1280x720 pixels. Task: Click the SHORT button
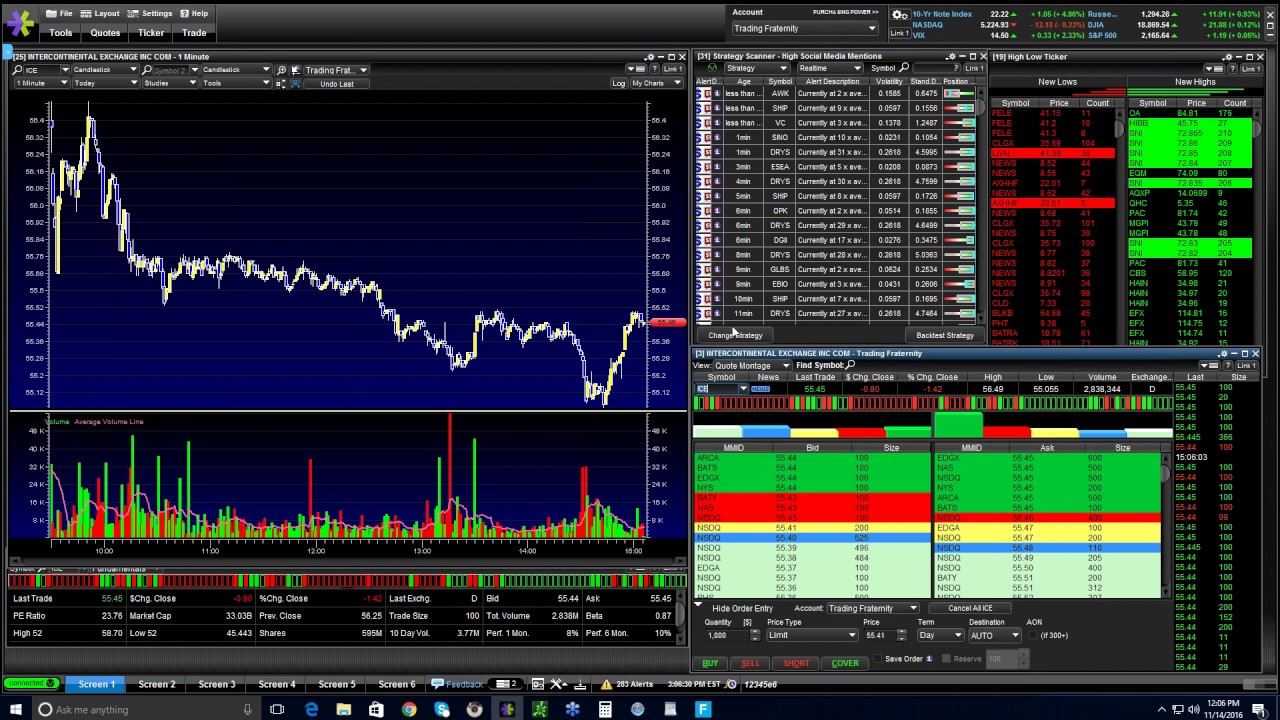796,663
